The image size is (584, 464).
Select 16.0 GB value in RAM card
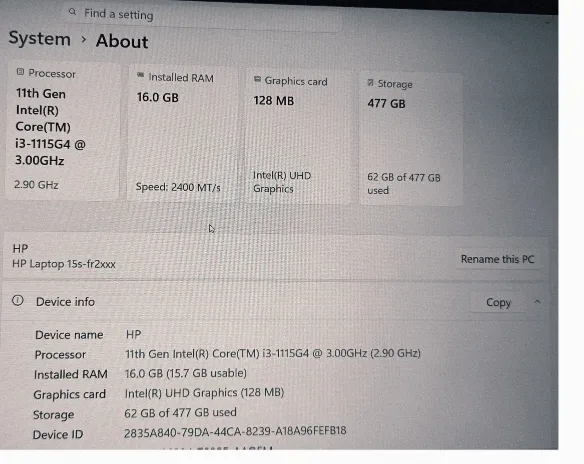158,98
